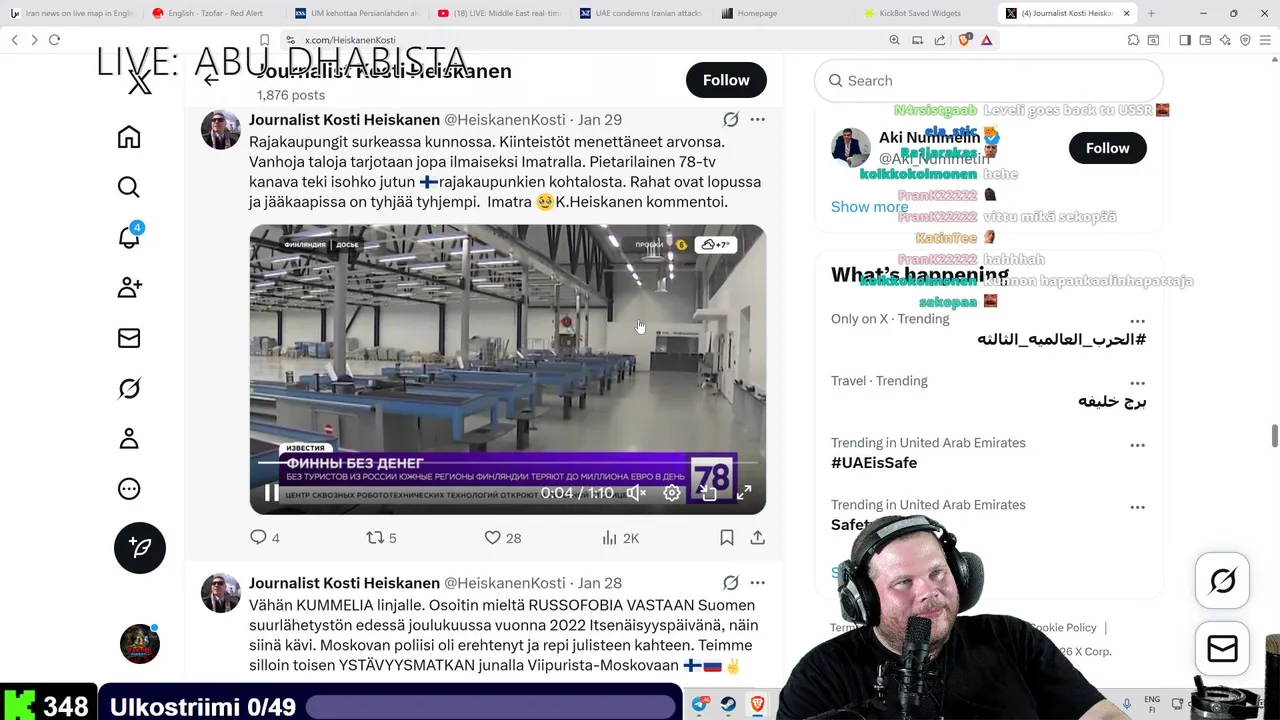Screen dimensions: 1280x720
Task: Go back with the profile header arrow
Action: click(211, 80)
